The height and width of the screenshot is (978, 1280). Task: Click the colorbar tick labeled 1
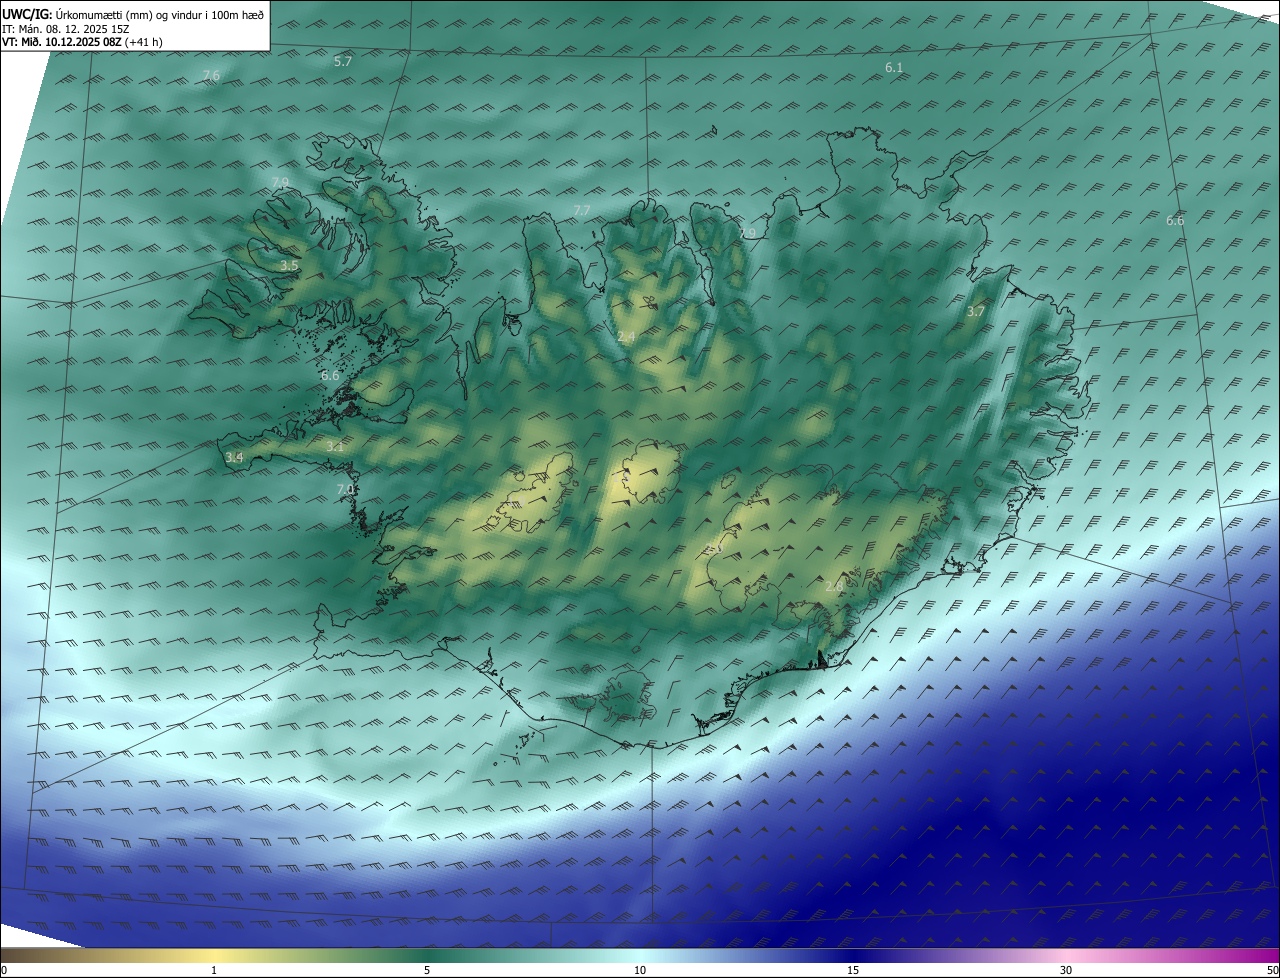[214, 970]
